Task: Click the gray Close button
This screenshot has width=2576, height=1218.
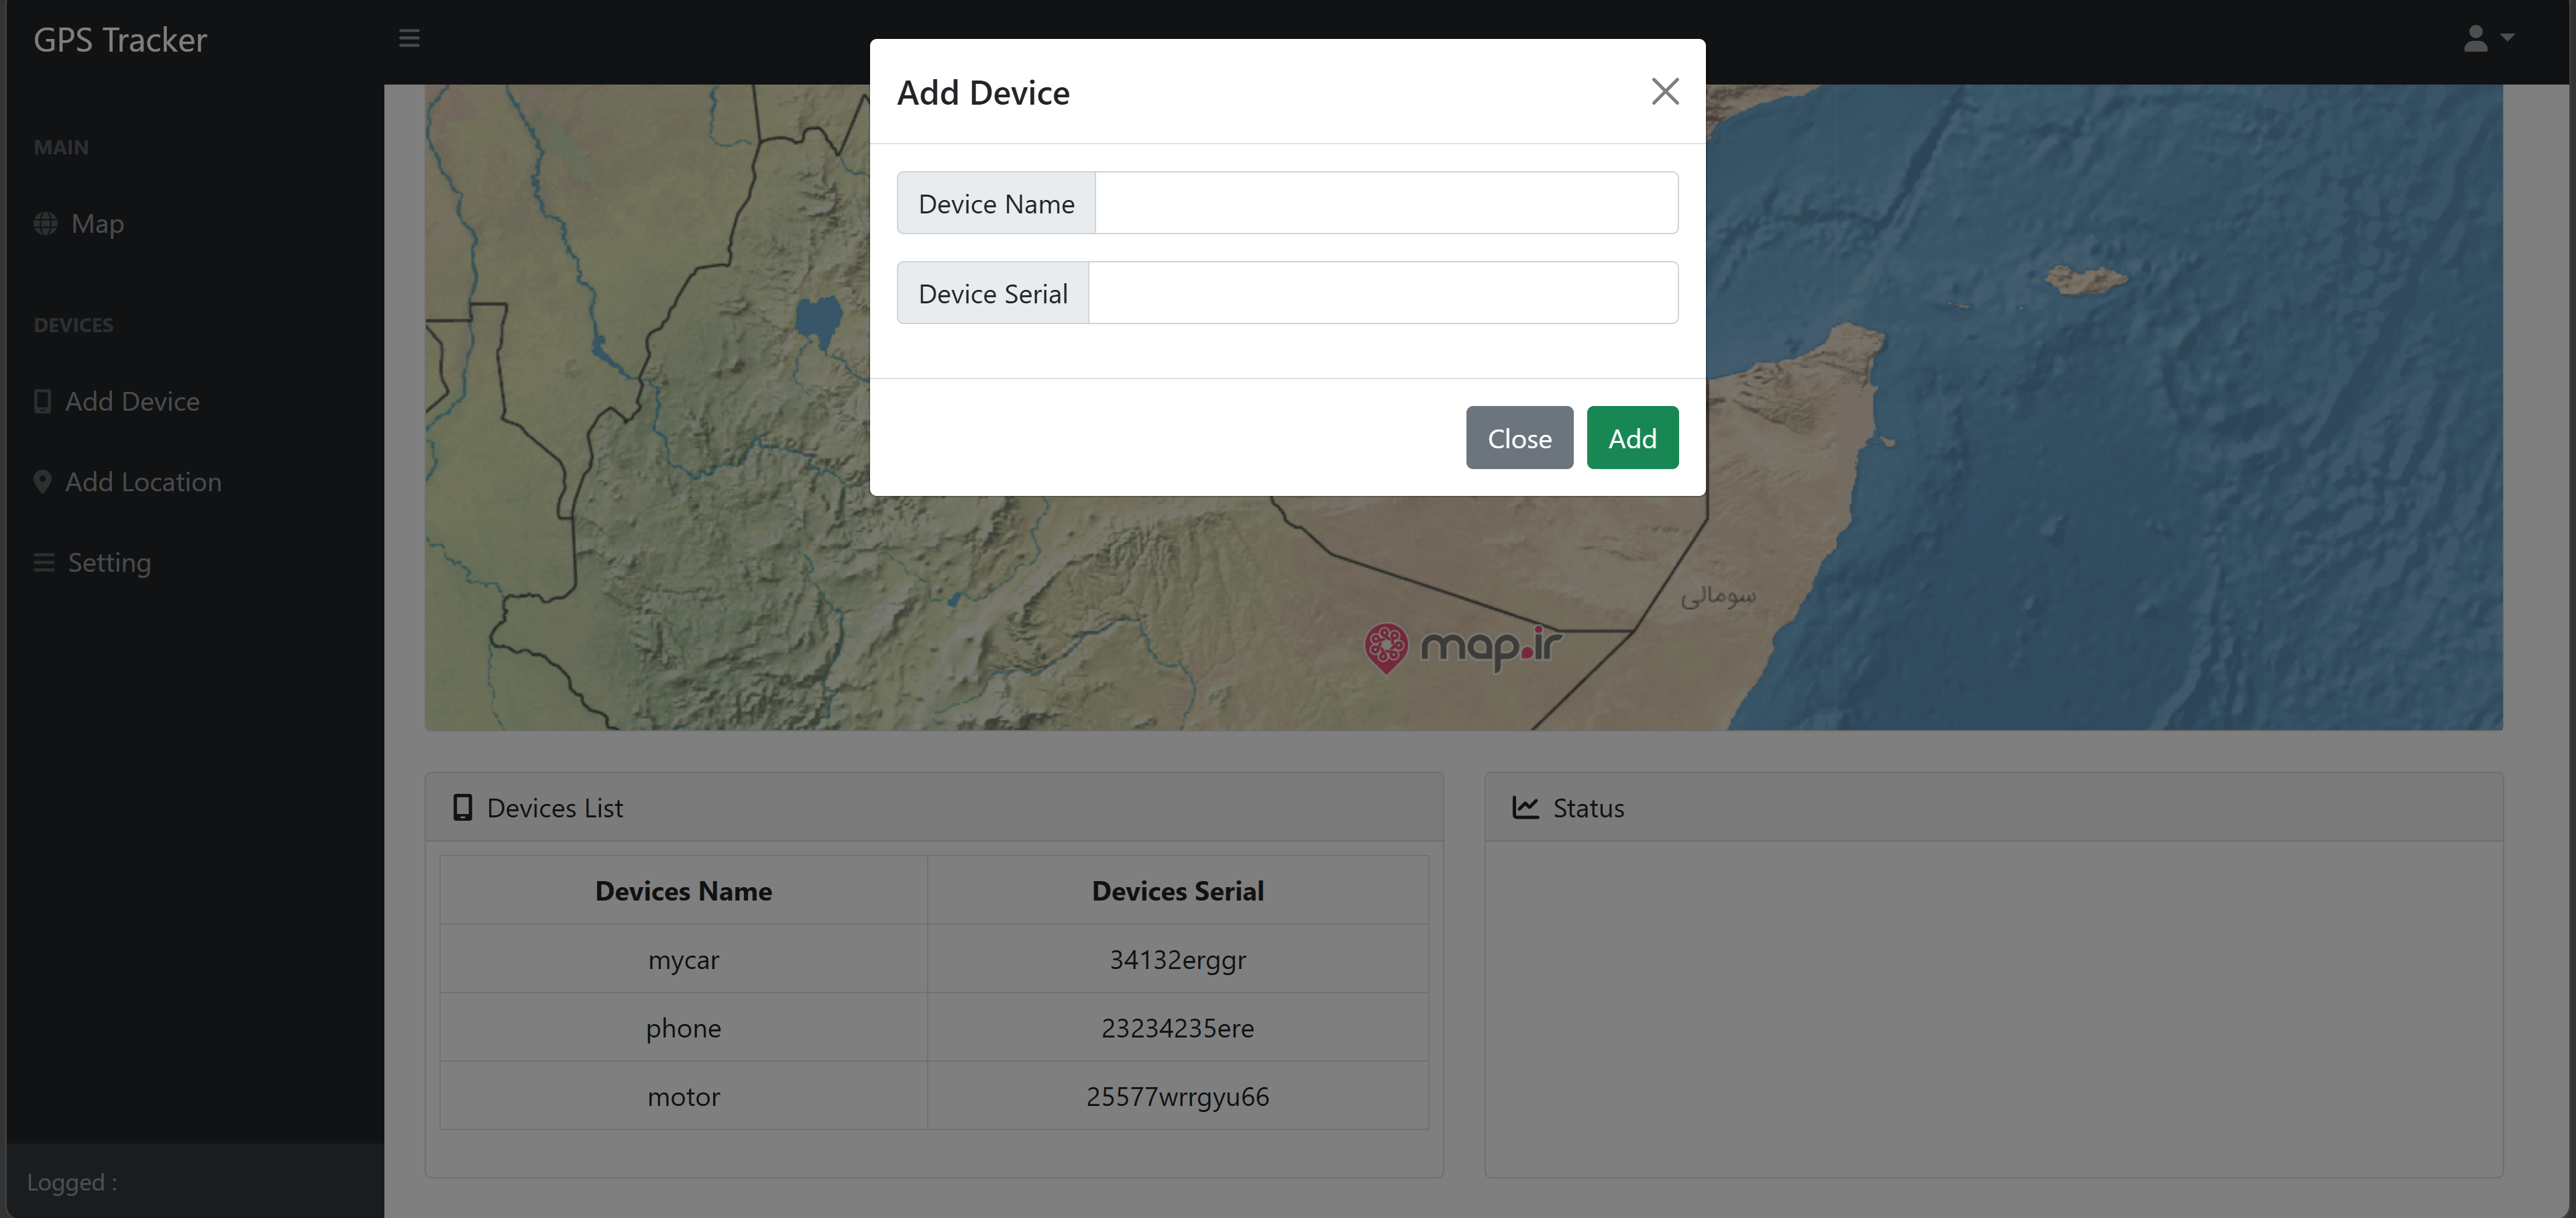Action: (x=1519, y=438)
